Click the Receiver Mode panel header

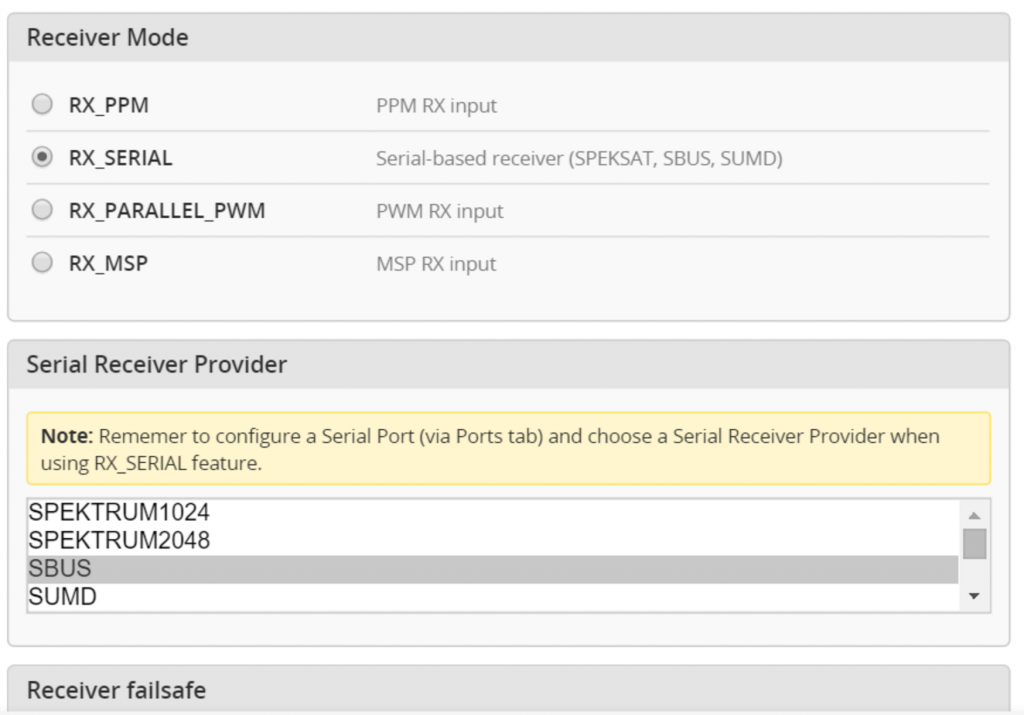point(108,38)
